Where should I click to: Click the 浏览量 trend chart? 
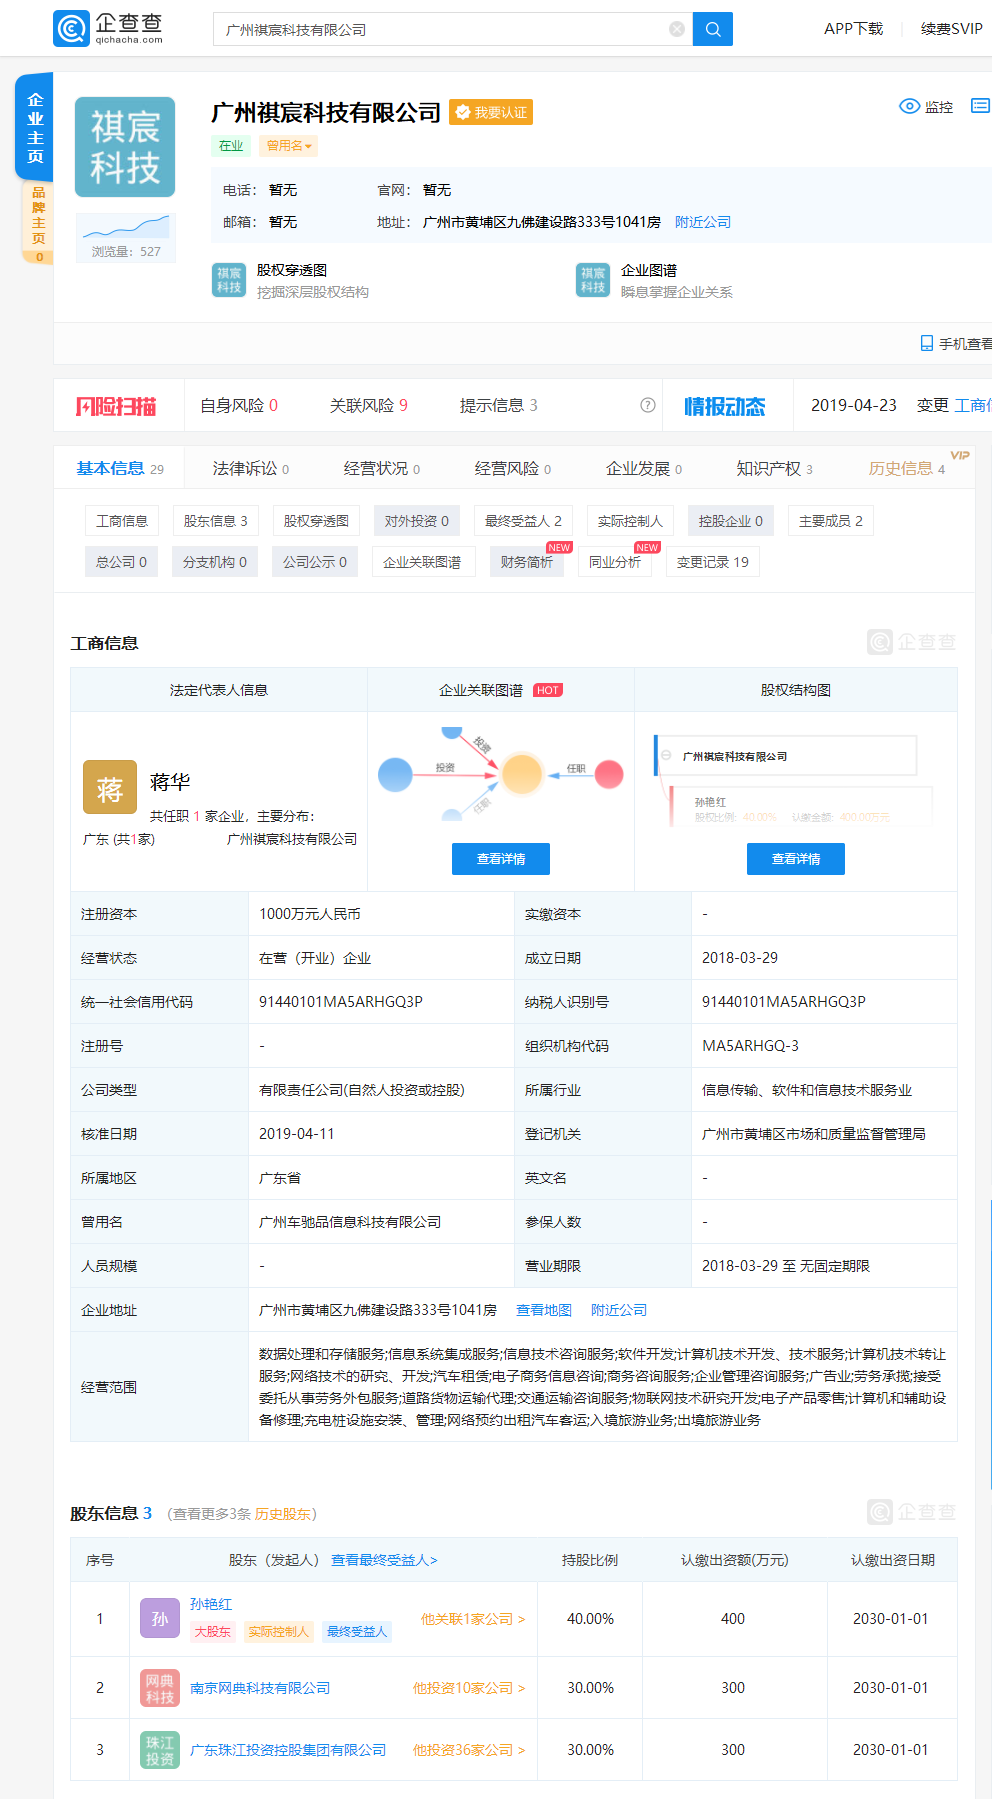(x=125, y=227)
